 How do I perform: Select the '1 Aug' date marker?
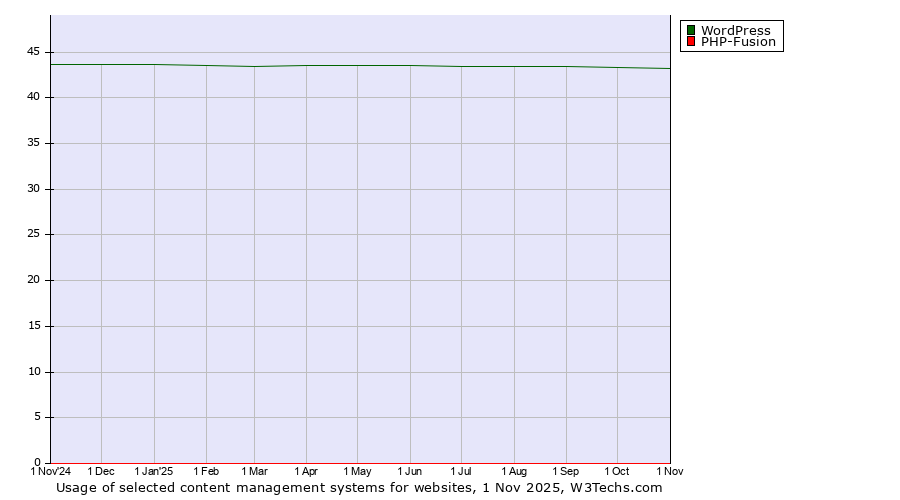coord(514,471)
